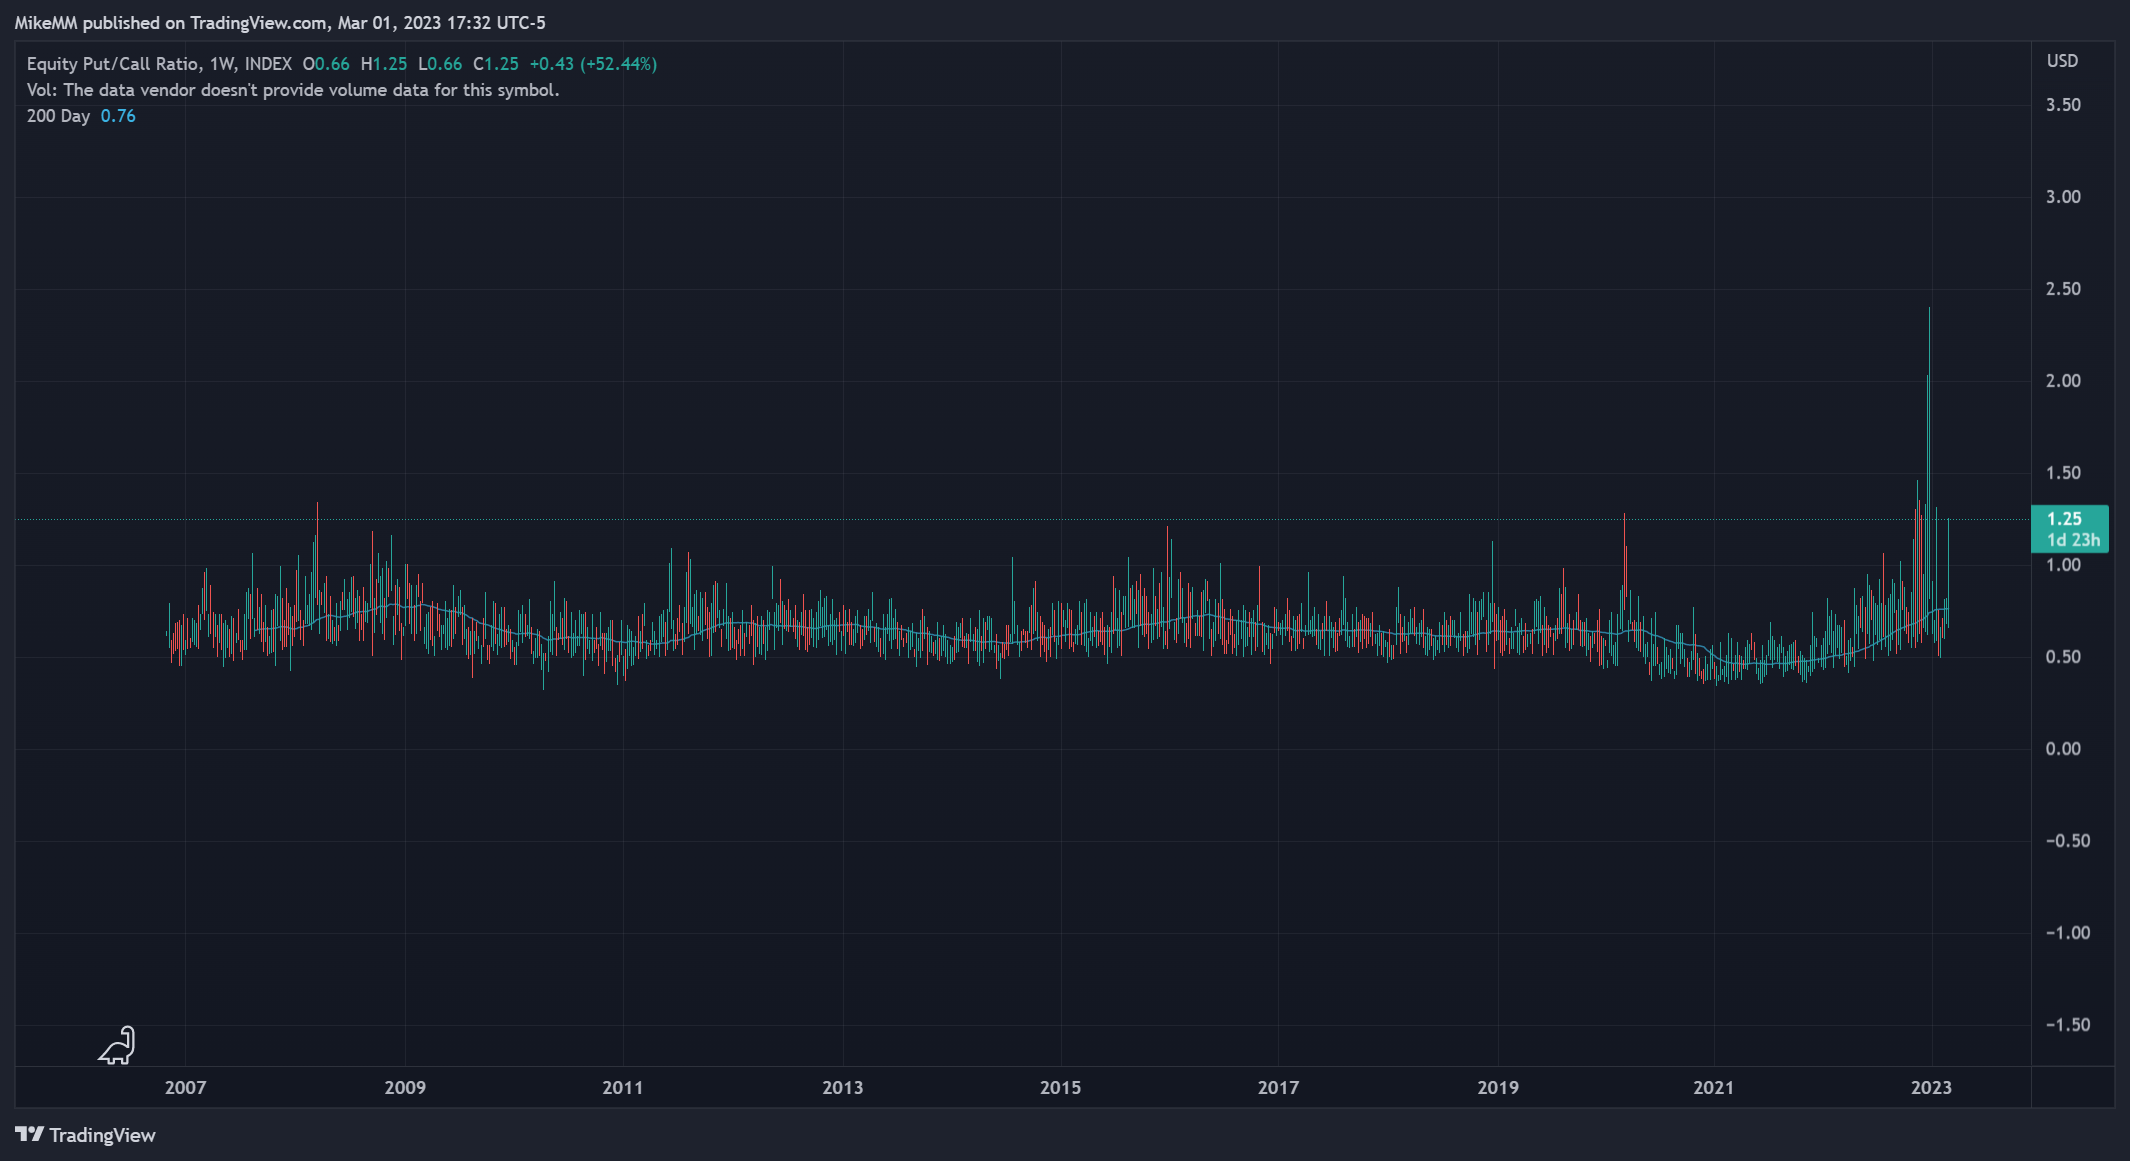The image size is (2130, 1161).
Task: Click the Equity Put/Call Ratio symbol title
Action: click(160, 64)
